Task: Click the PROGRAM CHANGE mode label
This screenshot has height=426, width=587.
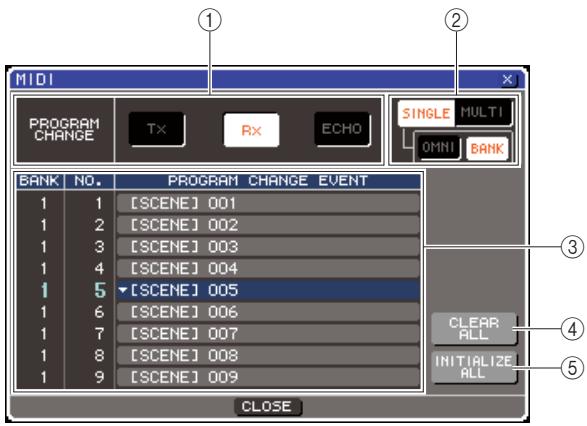Action: pos(64,130)
